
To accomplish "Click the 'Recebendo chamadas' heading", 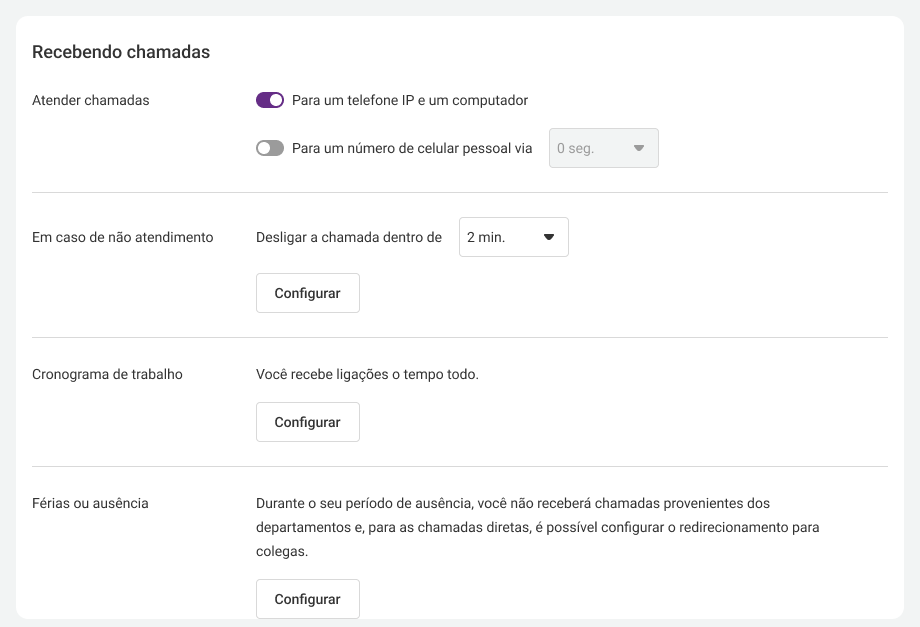I will click(121, 52).
